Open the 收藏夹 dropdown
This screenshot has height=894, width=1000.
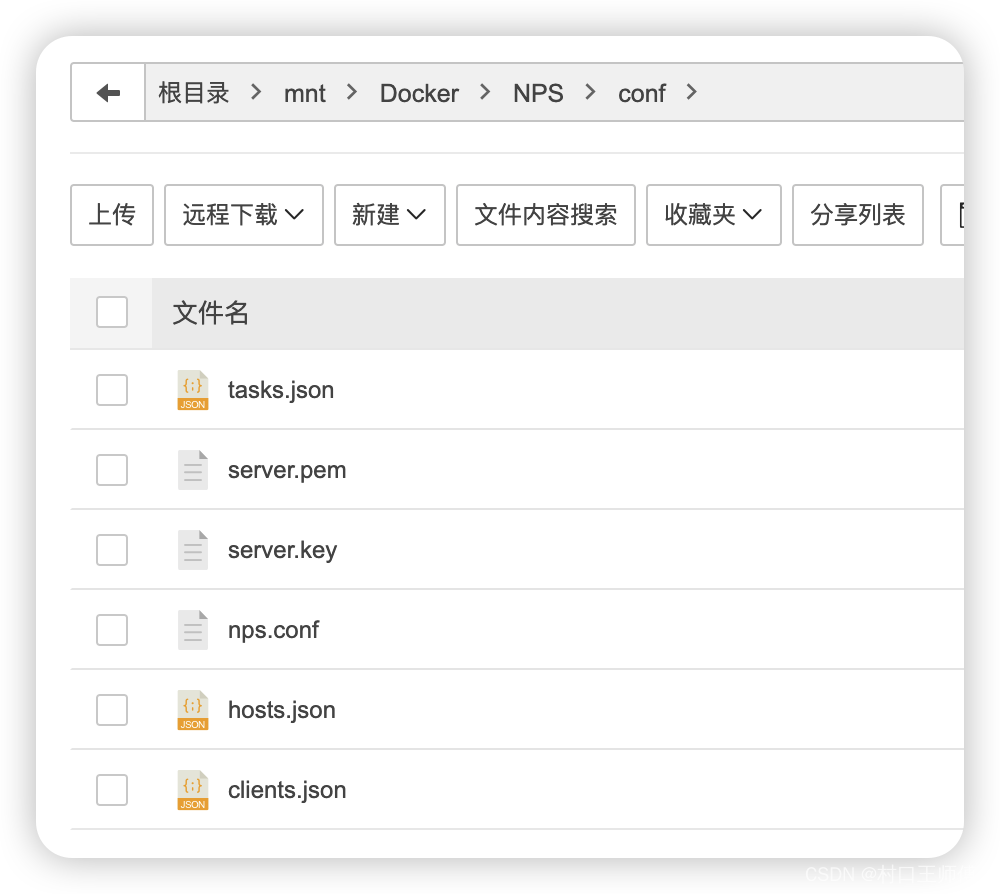coord(713,214)
